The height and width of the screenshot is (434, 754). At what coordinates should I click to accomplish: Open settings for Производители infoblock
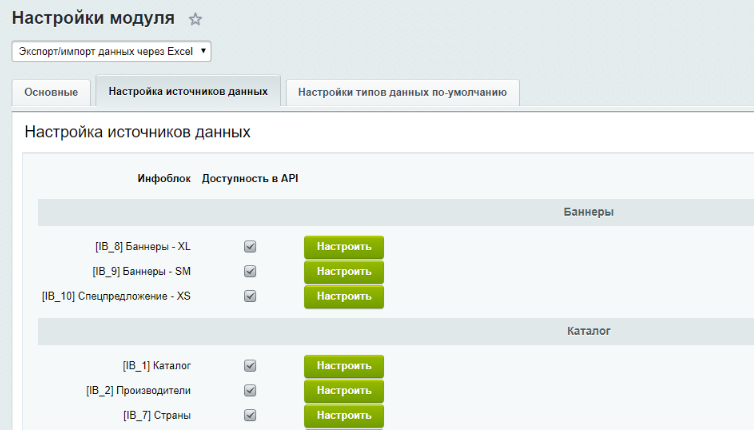click(x=344, y=391)
